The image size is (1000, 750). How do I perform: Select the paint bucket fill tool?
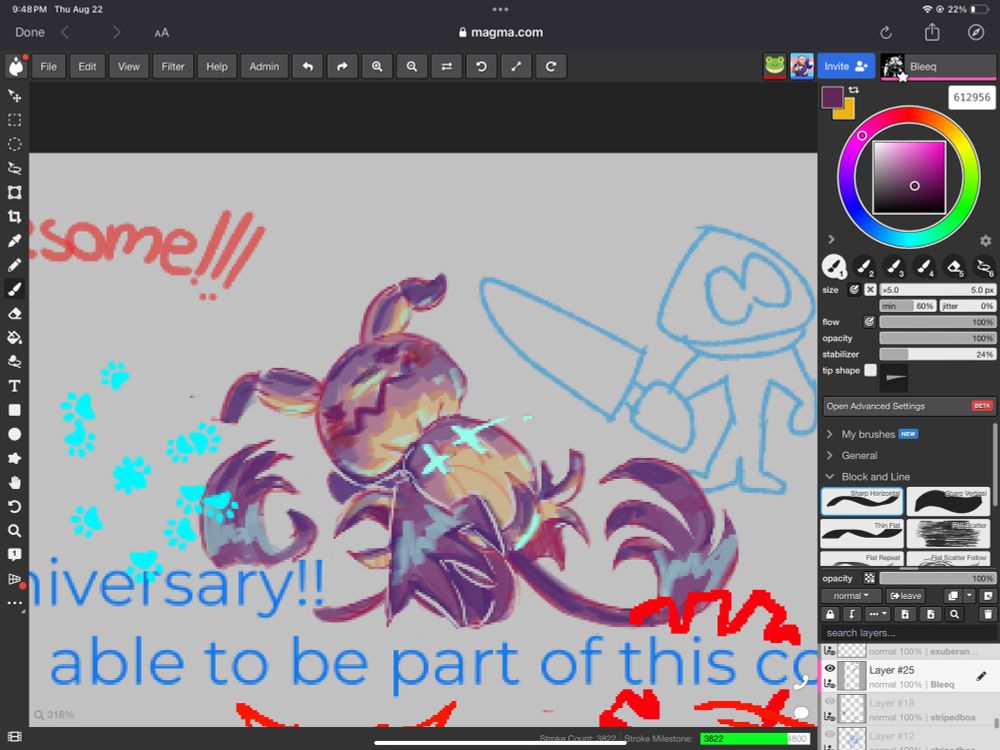[x=14, y=337]
